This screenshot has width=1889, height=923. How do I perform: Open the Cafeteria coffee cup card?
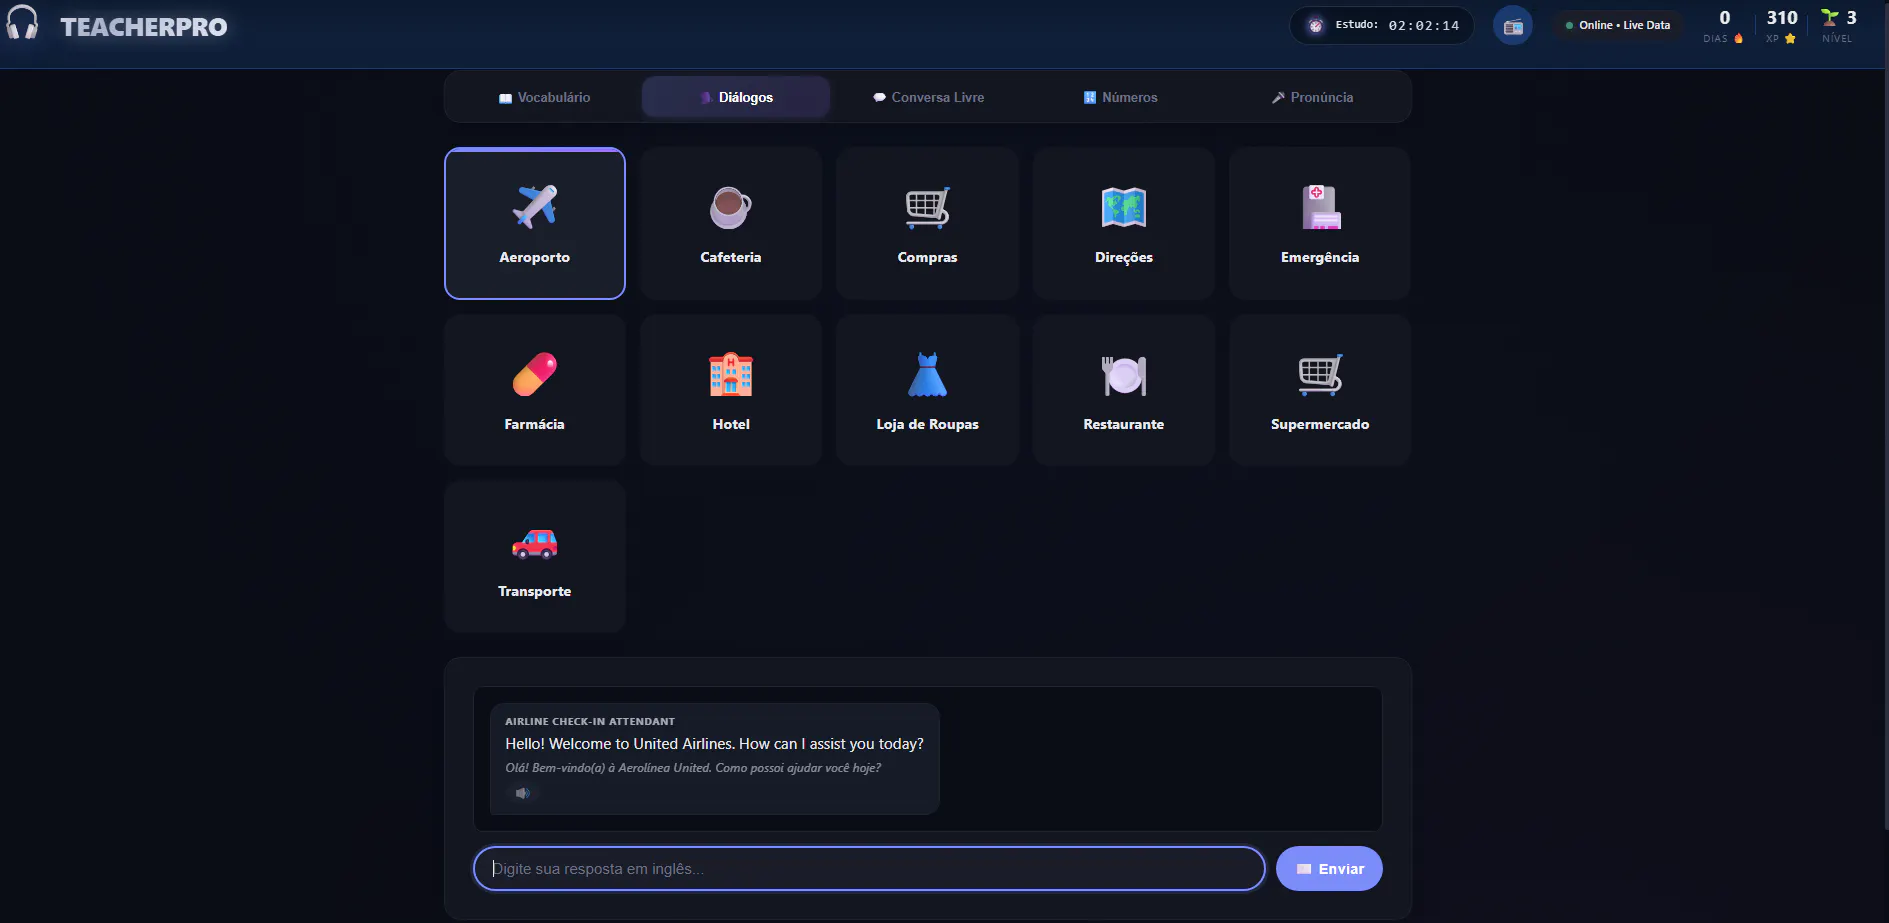(731, 223)
